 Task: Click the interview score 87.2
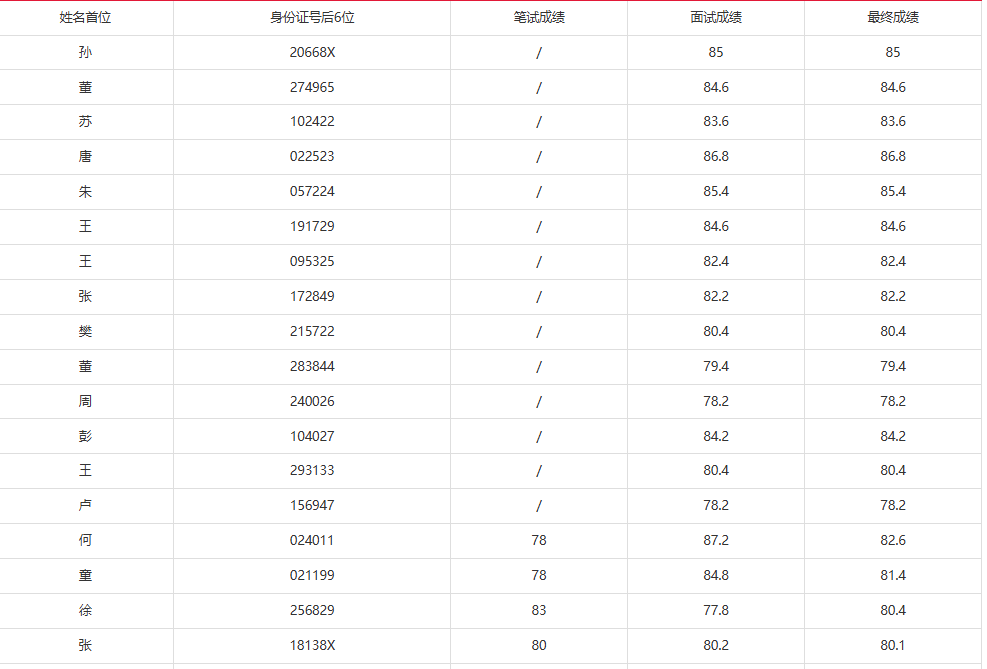(716, 540)
